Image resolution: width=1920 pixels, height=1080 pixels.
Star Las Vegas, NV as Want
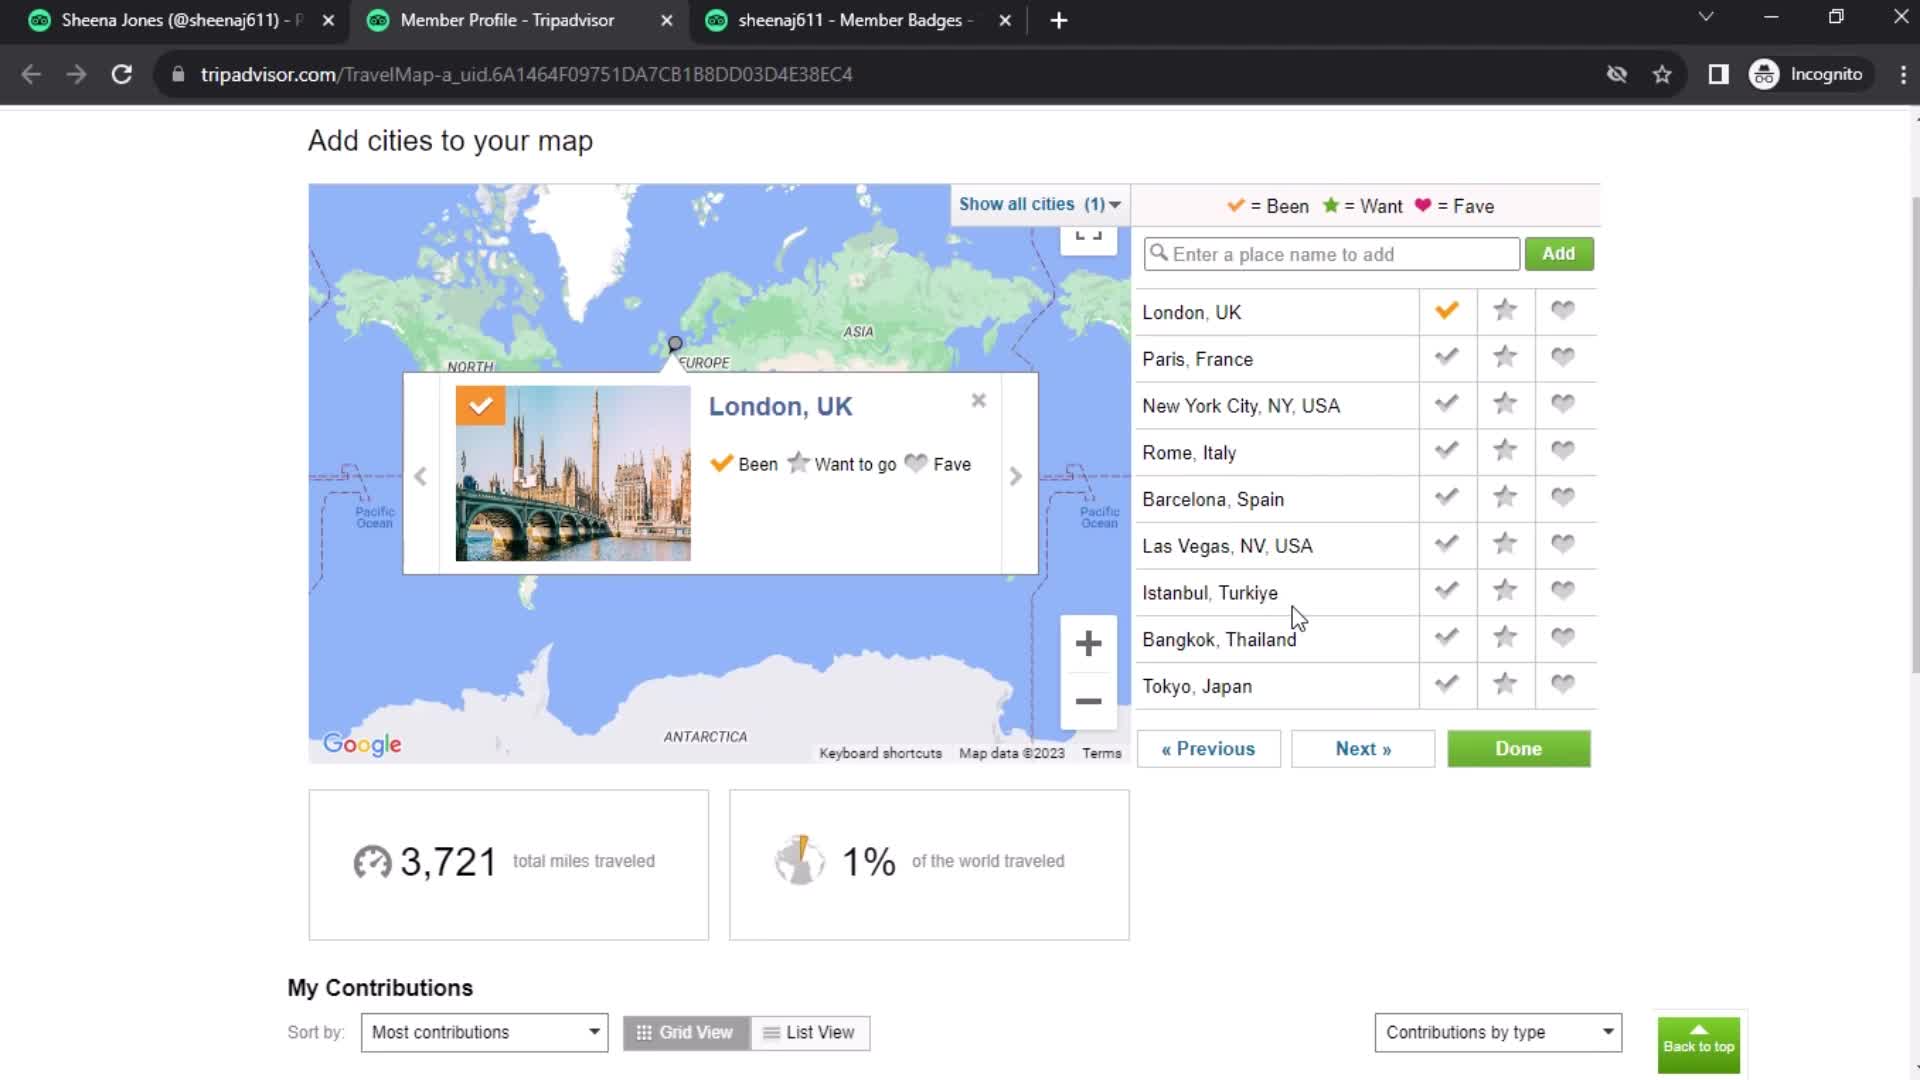(1504, 544)
